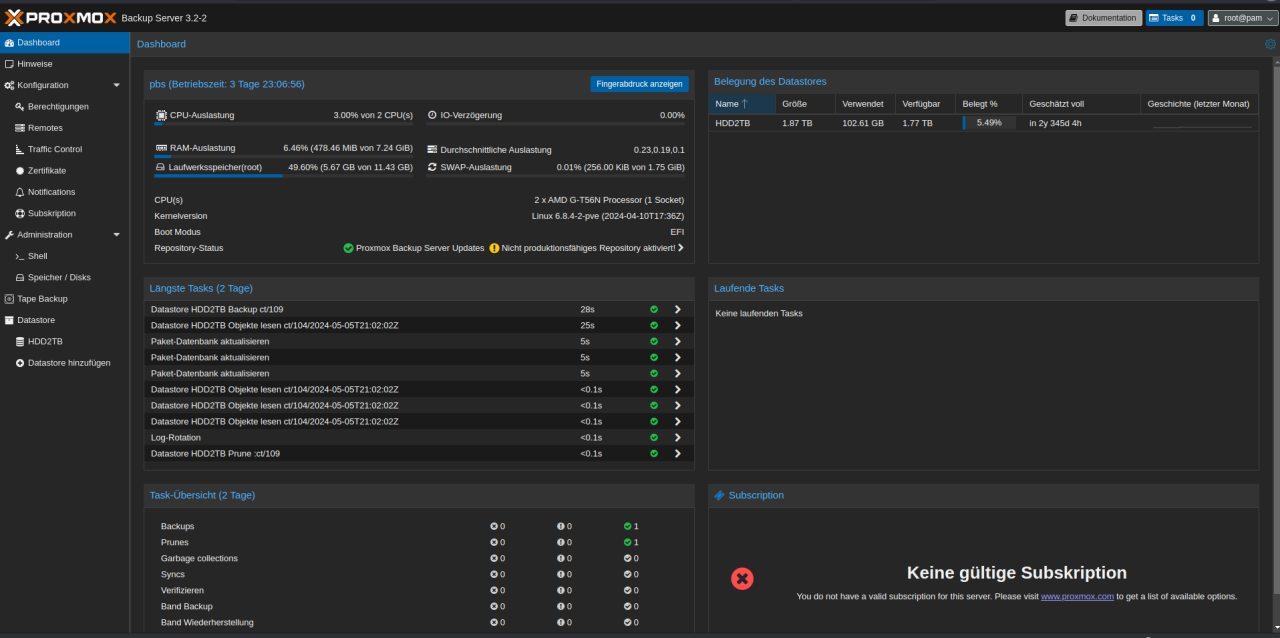Collapse the Konfiguration section arrow

pos(116,86)
